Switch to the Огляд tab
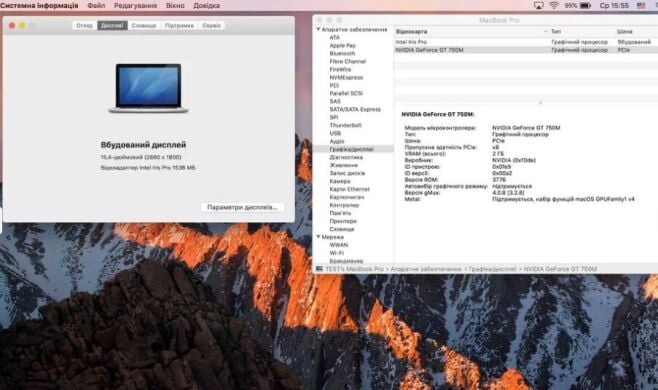This screenshot has width=658, height=390. [84, 26]
